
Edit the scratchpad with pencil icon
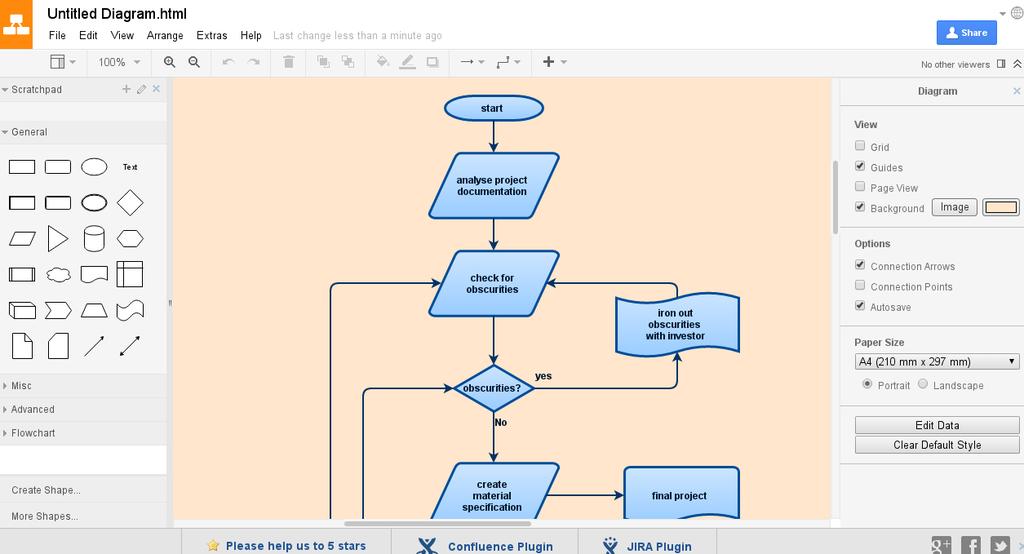pyautogui.click(x=141, y=89)
